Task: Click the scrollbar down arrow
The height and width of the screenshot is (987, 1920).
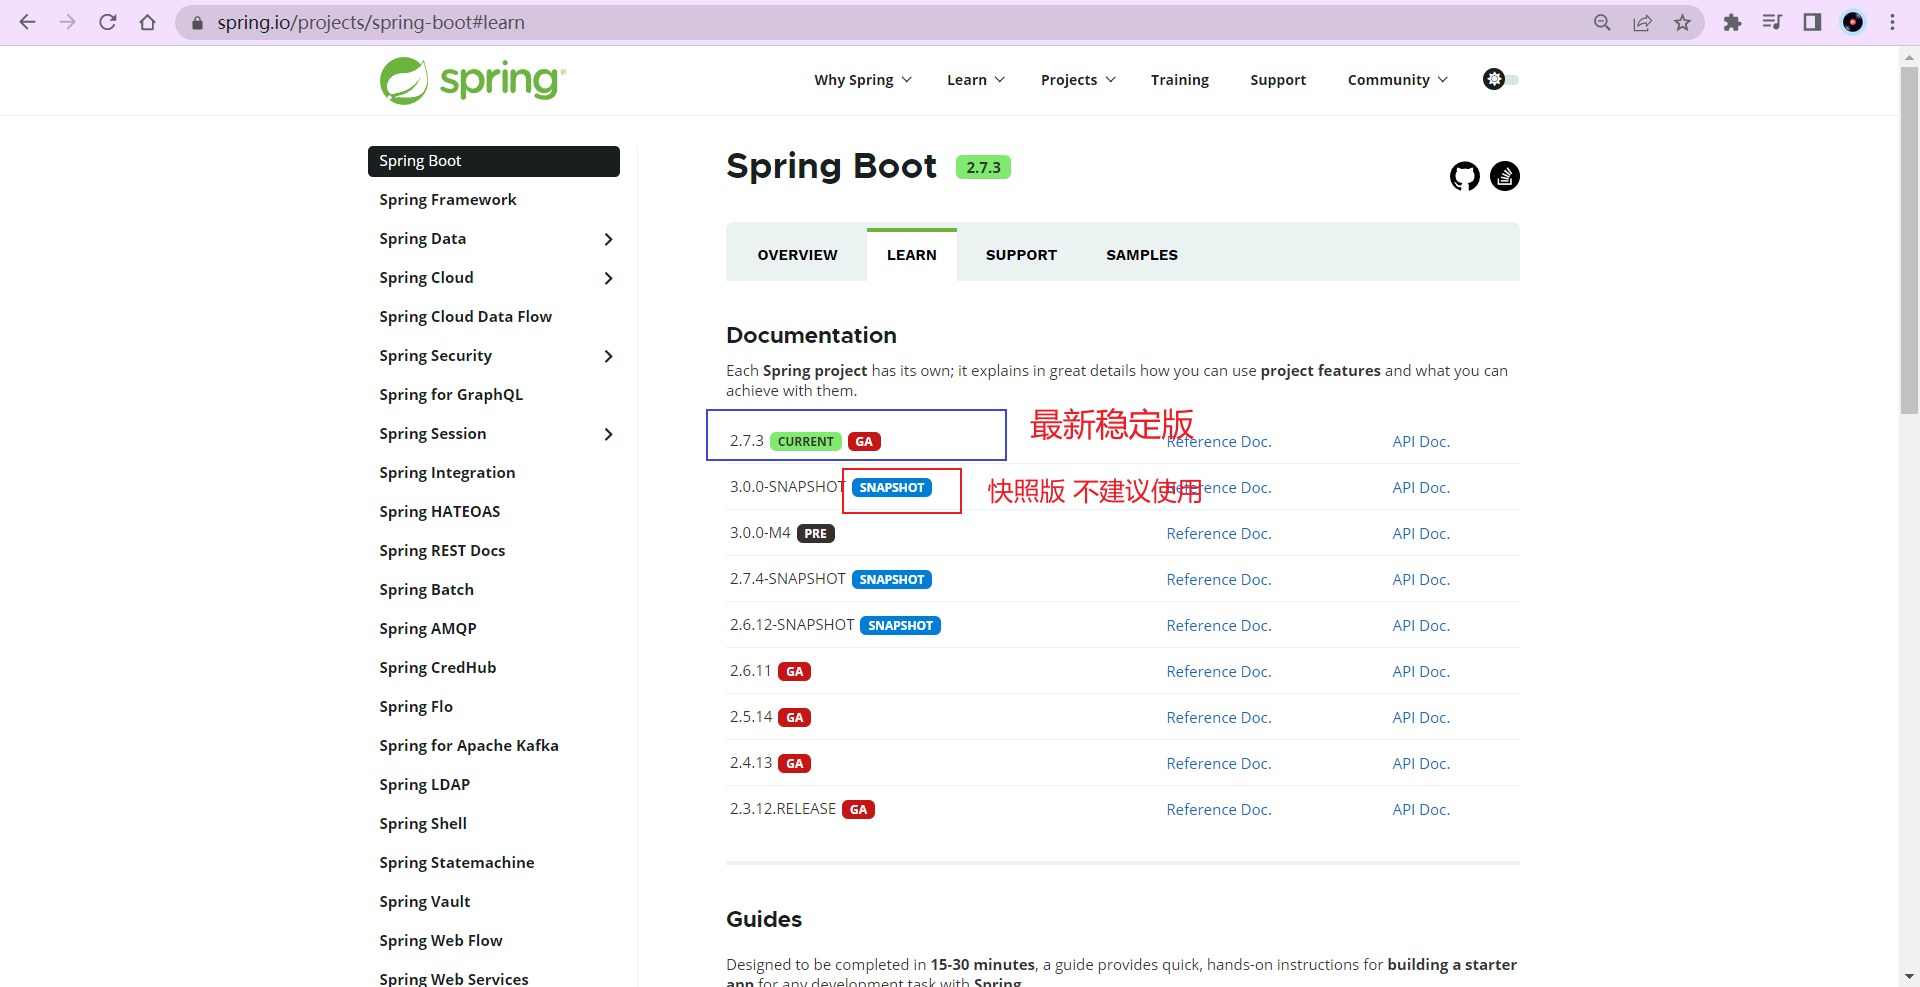Action: point(1909,976)
